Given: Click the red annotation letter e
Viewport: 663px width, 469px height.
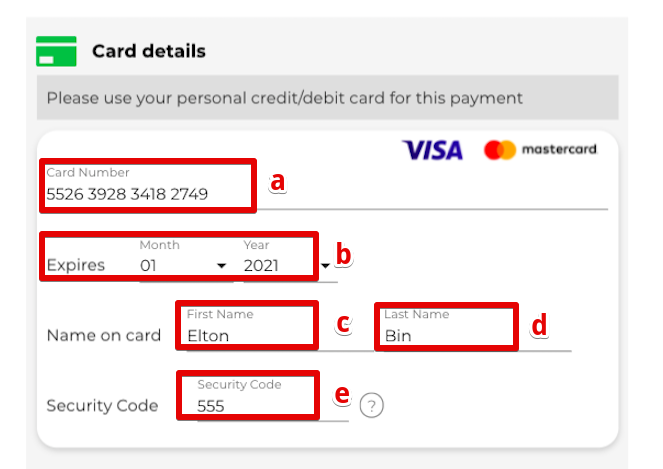Looking at the screenshot, I should 342,395.
